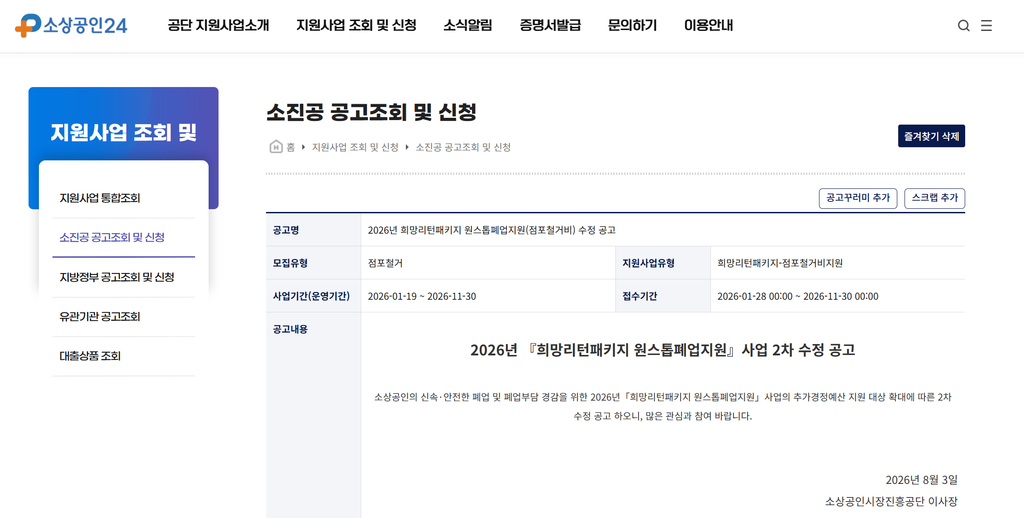Open 공단 지원사업소개 menu
Image resolution: width=1024 pixels, height=518 pixels.
(218, 25)
